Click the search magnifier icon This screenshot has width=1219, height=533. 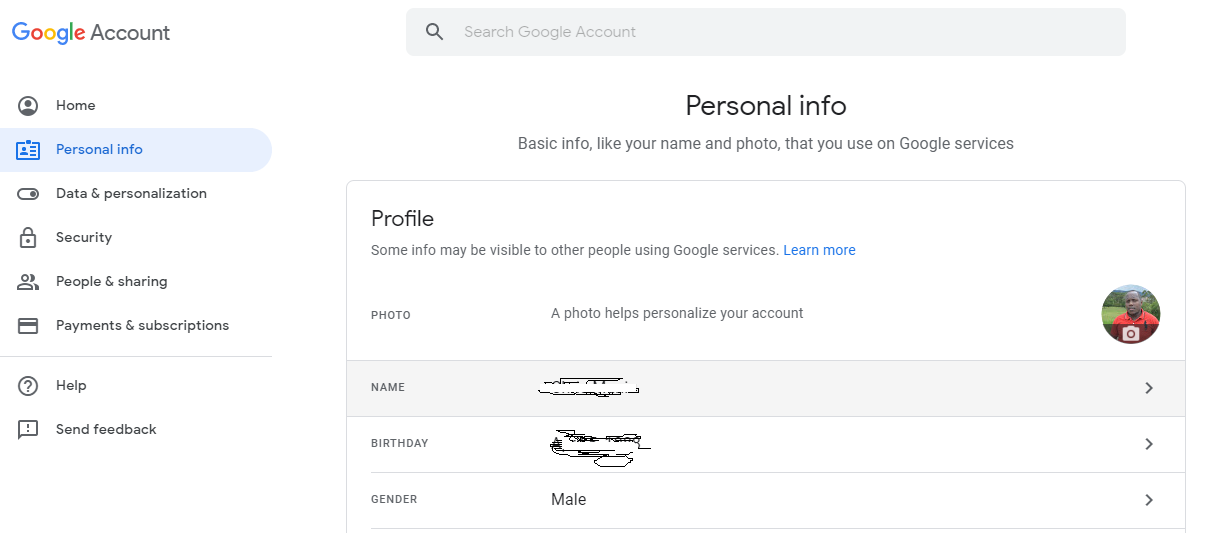coord(434,32)
